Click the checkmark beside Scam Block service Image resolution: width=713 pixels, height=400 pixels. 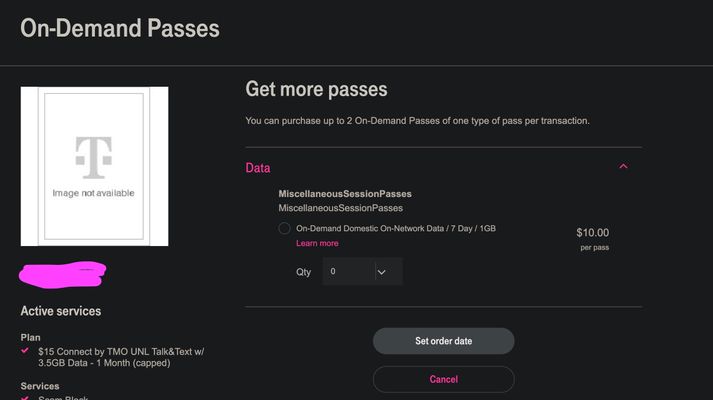tap(25, 398)
